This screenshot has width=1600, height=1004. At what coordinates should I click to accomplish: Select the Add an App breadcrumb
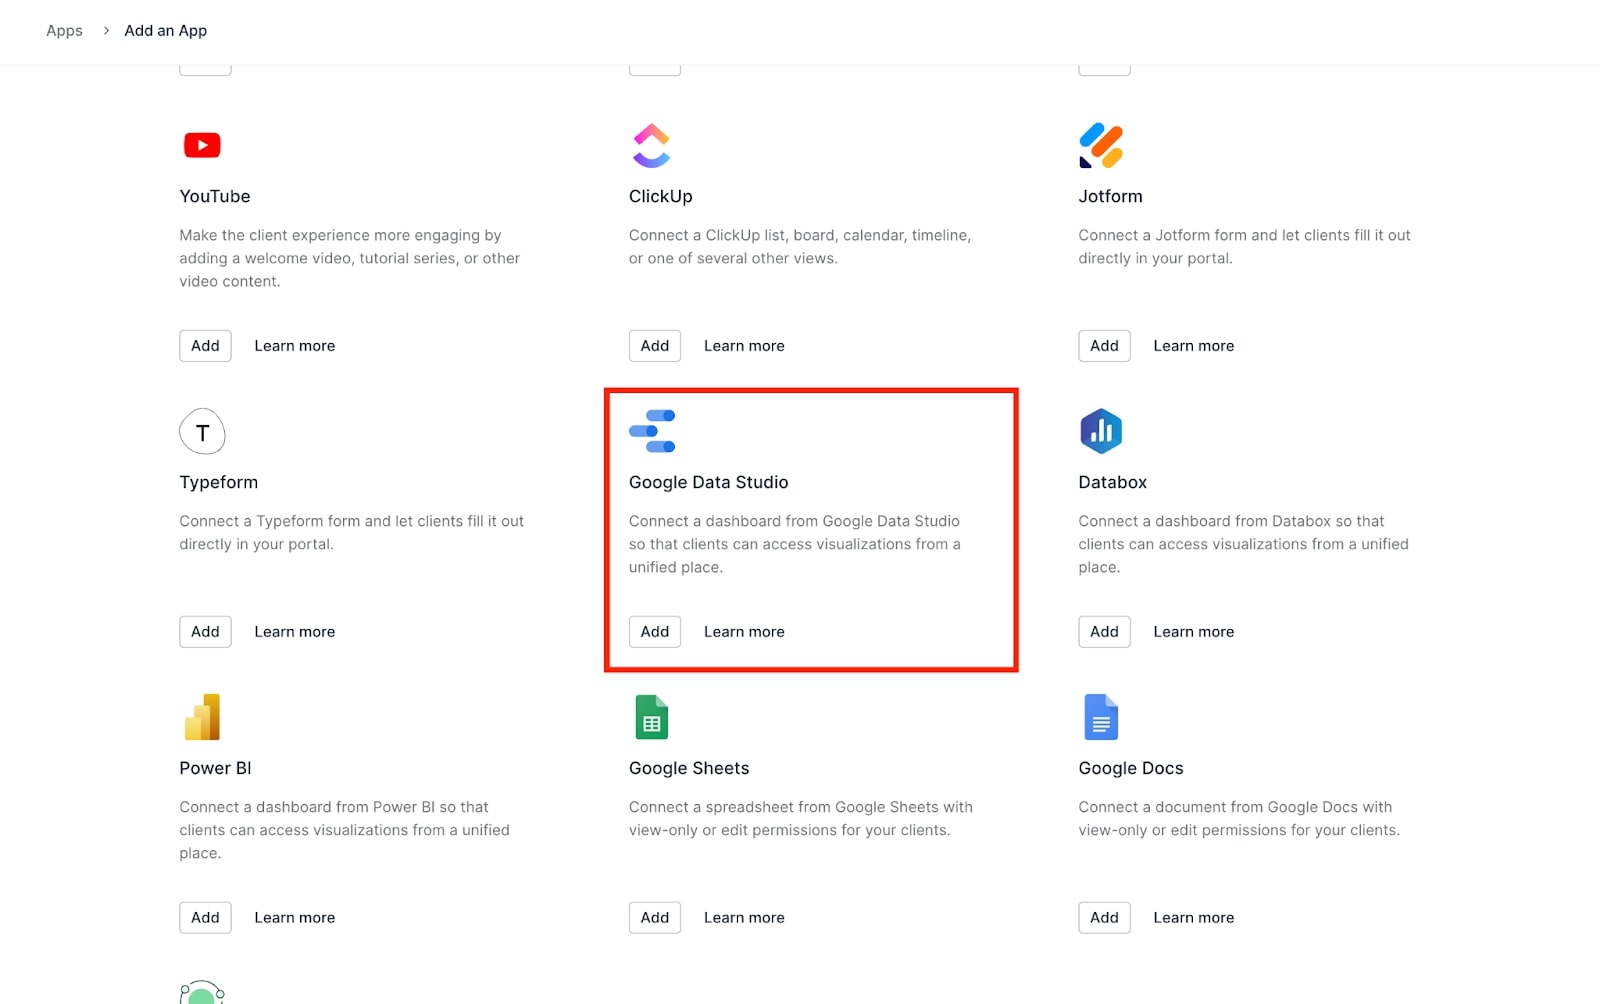click(x=165, y=31)
